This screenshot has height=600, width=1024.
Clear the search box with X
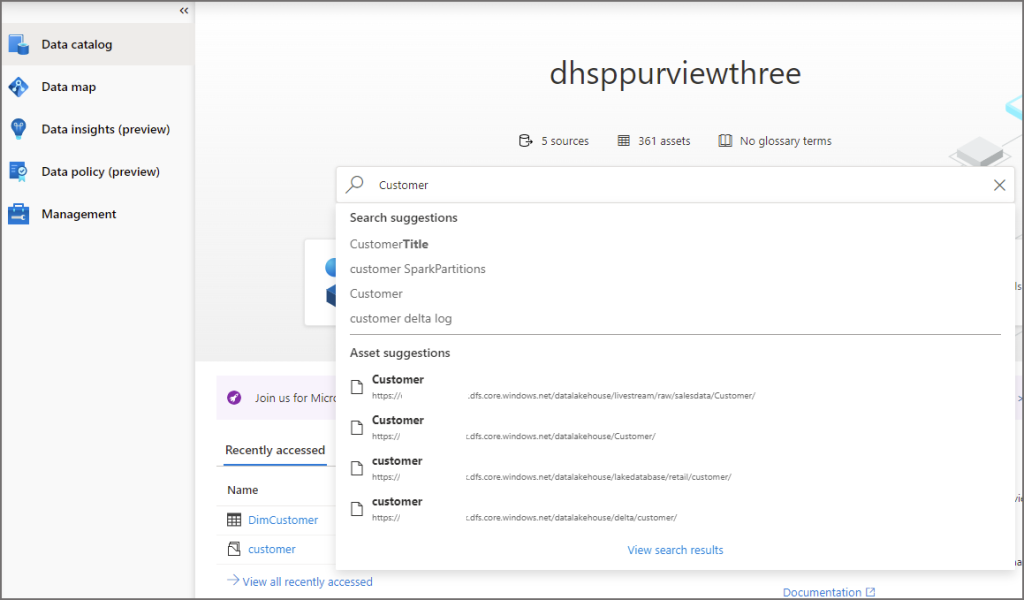pyautogui.click(x=999, y=185)
